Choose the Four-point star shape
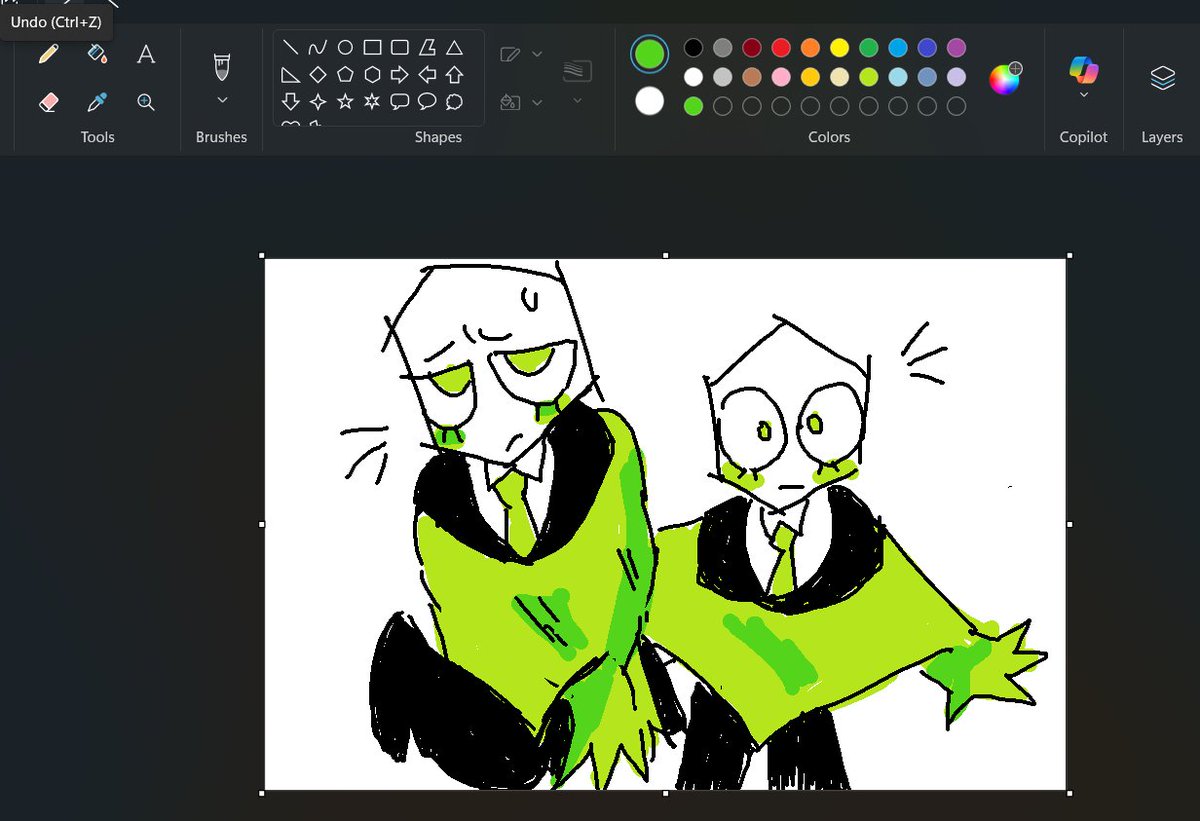The height and width of the screenshot is (821, 1200). pyautogui.click(x=317, y=101)
